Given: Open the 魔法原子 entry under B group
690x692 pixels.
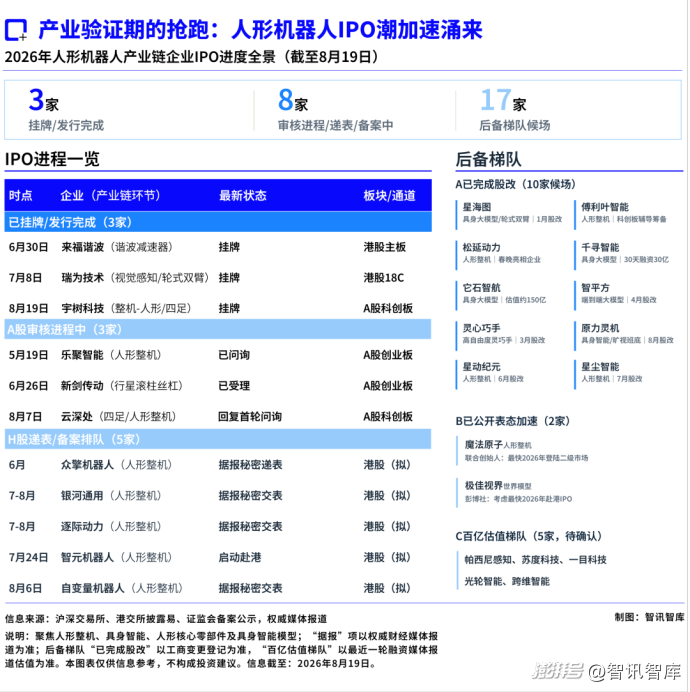Looking at the screenshot, I should (x=525, y=451).
